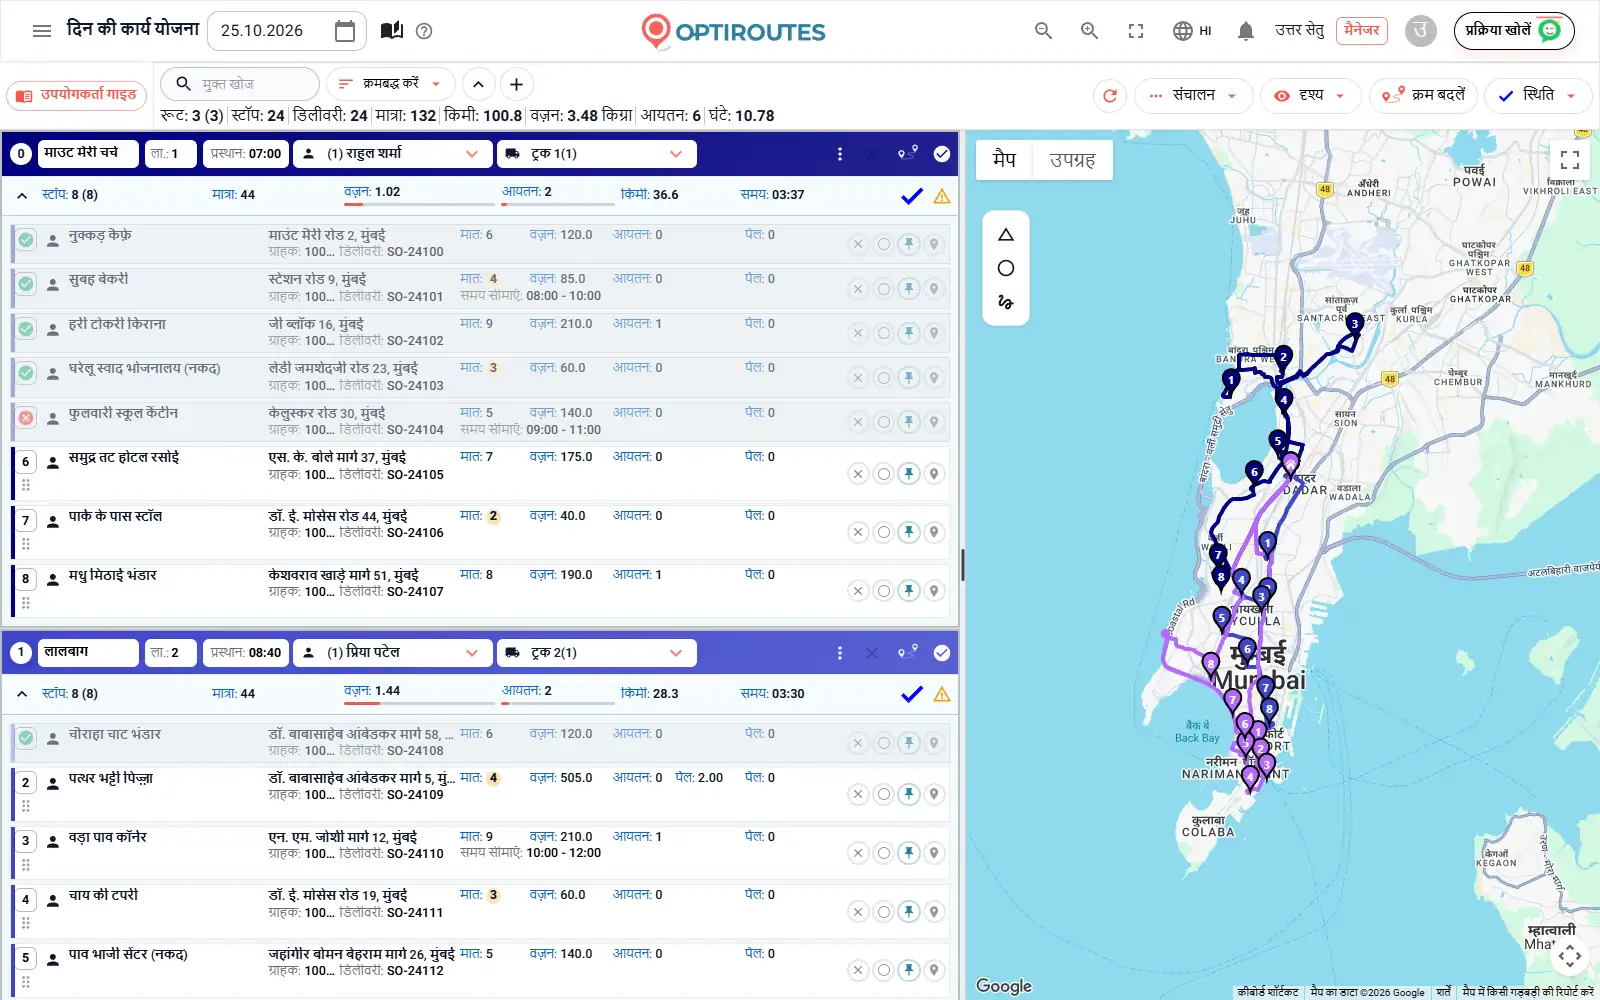
Task: Click the search magnifier in the header
Action: click(1043, 31)
